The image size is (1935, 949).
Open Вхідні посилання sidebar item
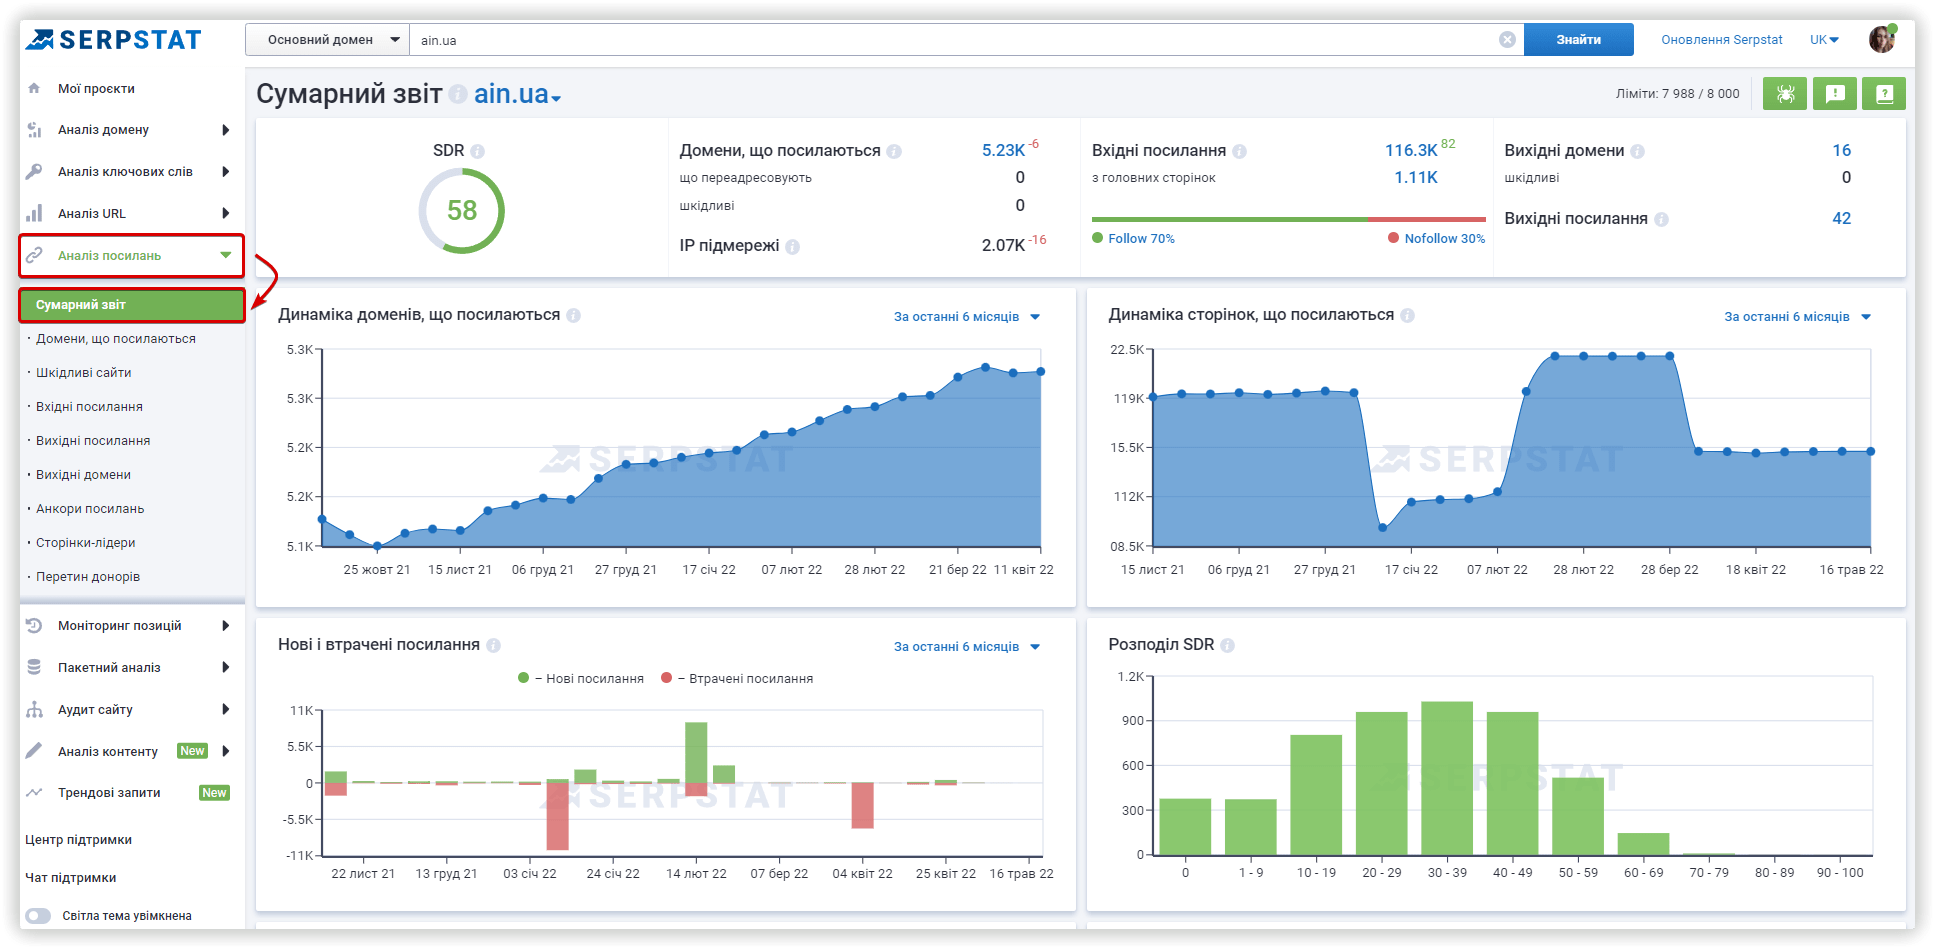coord(89,407)
